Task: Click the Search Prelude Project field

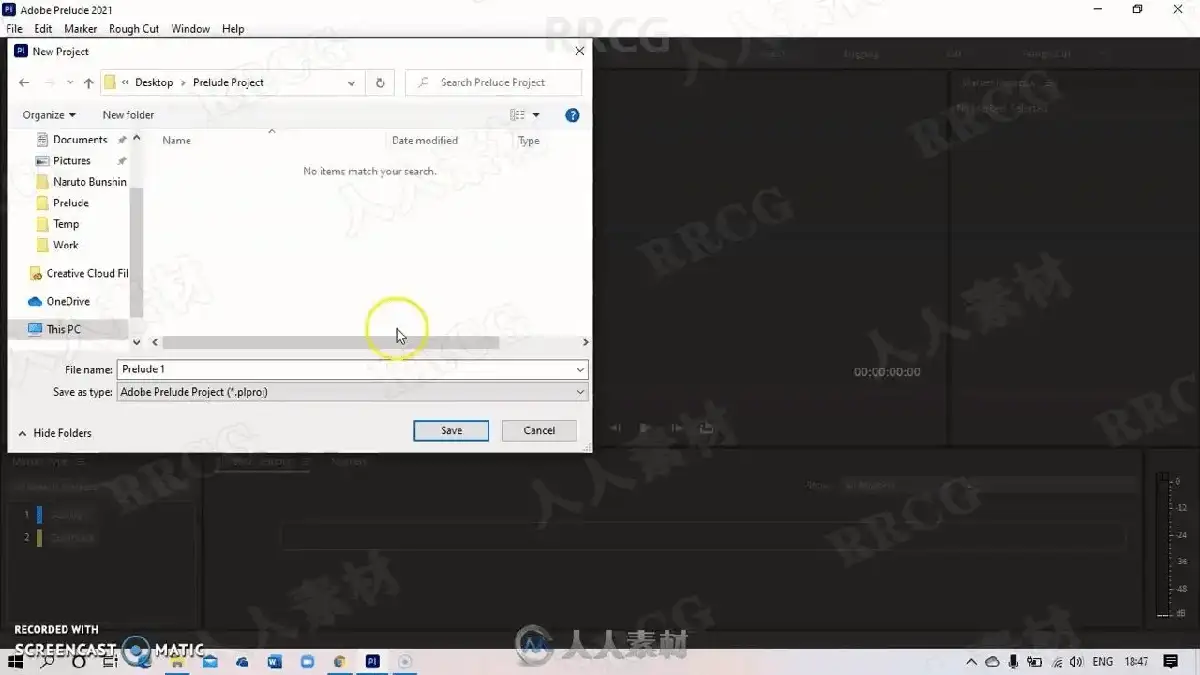Action: tap(493, 83)
